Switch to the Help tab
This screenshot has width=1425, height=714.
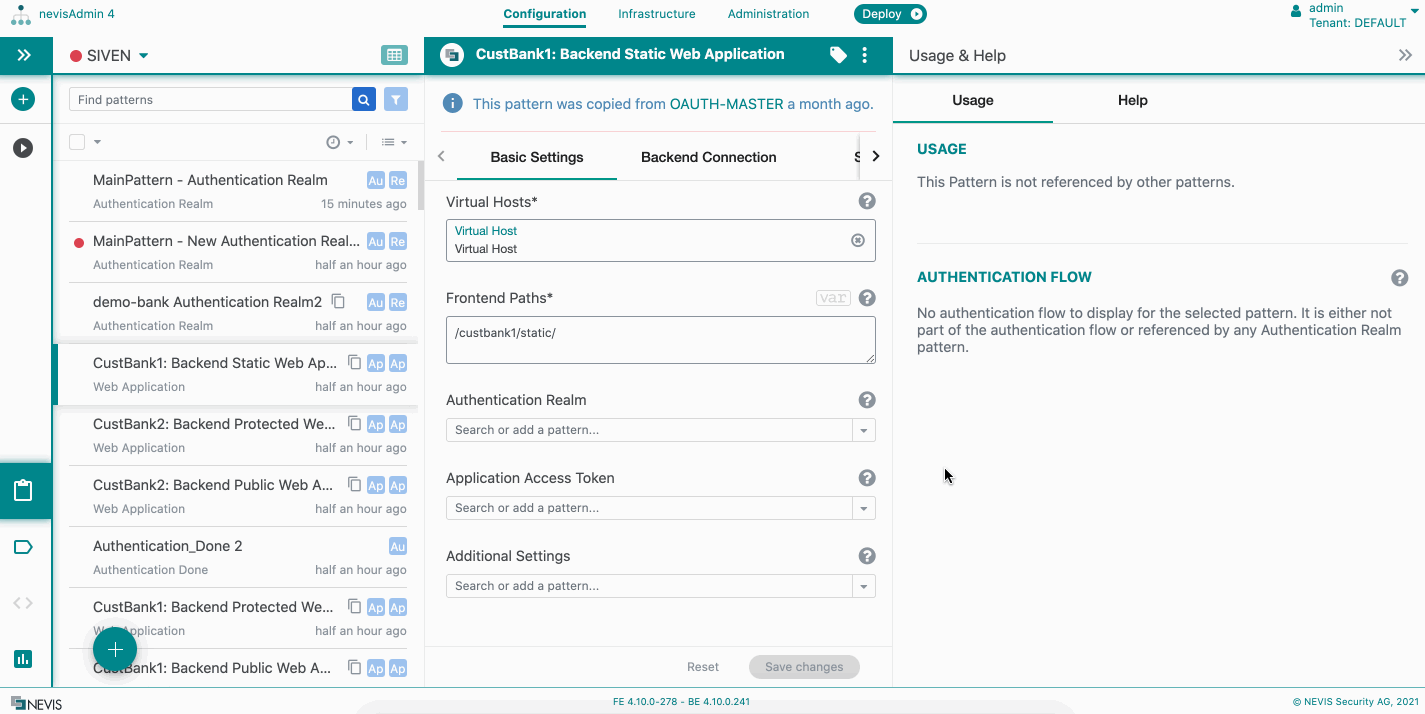(x=1132, y=100)
